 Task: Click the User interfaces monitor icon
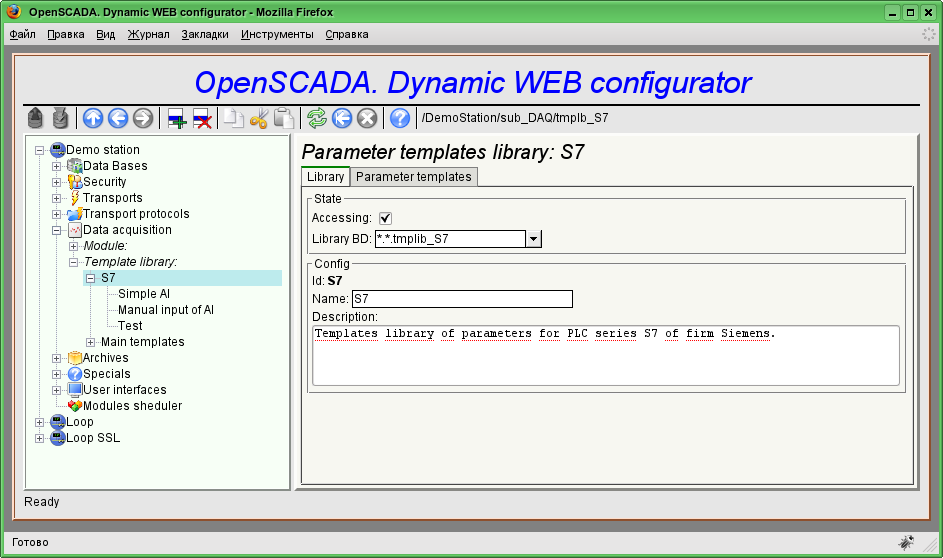tap(75, 390)
